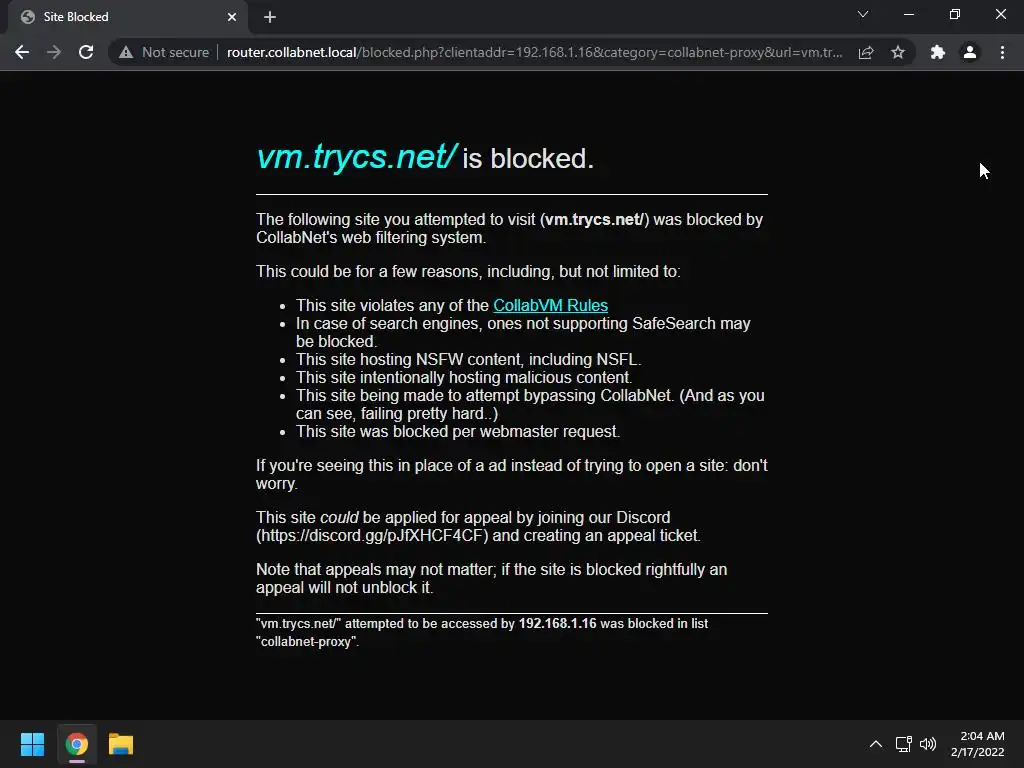Image resolution: width=1024 pixels, height=768 pixels.
Task: Click Chrome icon in the taskbar
Action: tap(76, 744)
